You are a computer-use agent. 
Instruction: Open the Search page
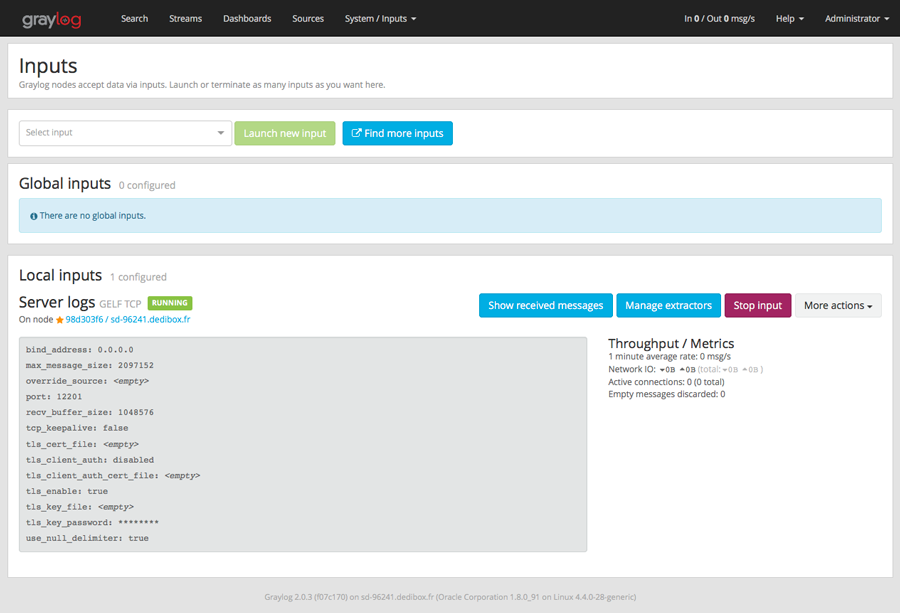134,18
